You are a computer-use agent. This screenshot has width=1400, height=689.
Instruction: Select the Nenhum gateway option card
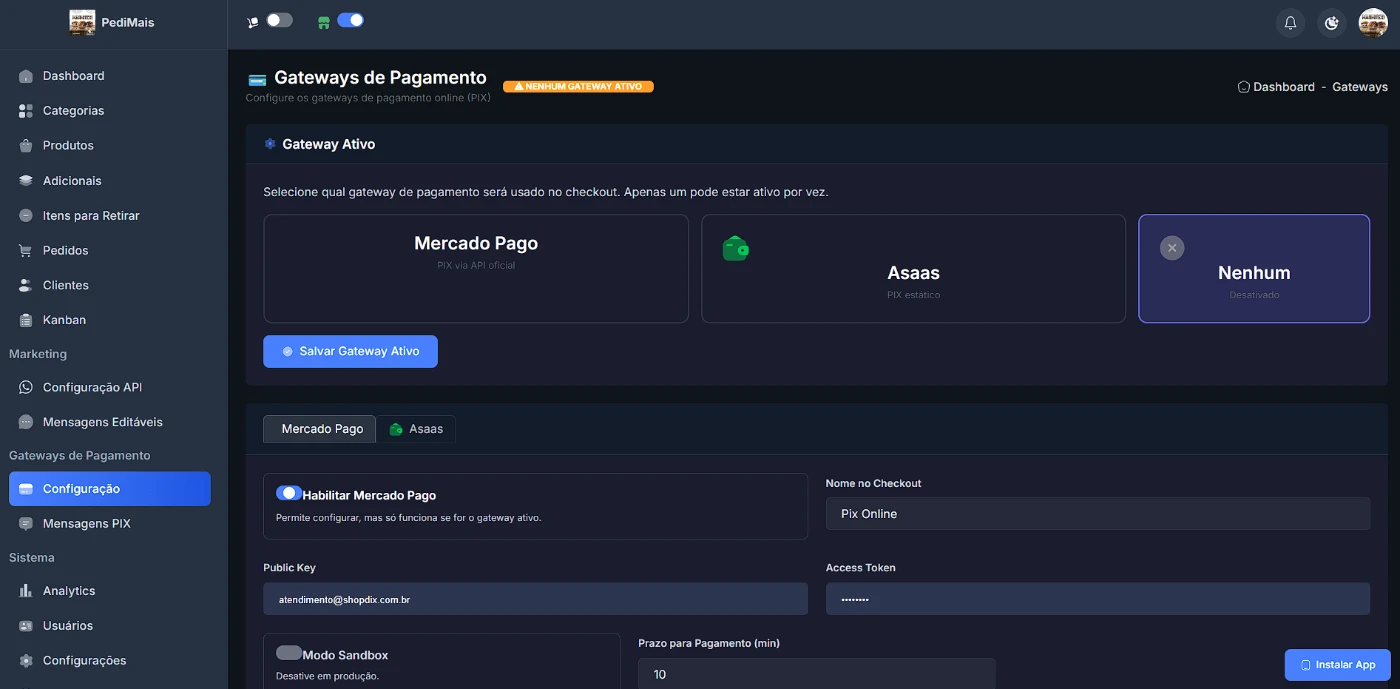tap(1253, 269)
